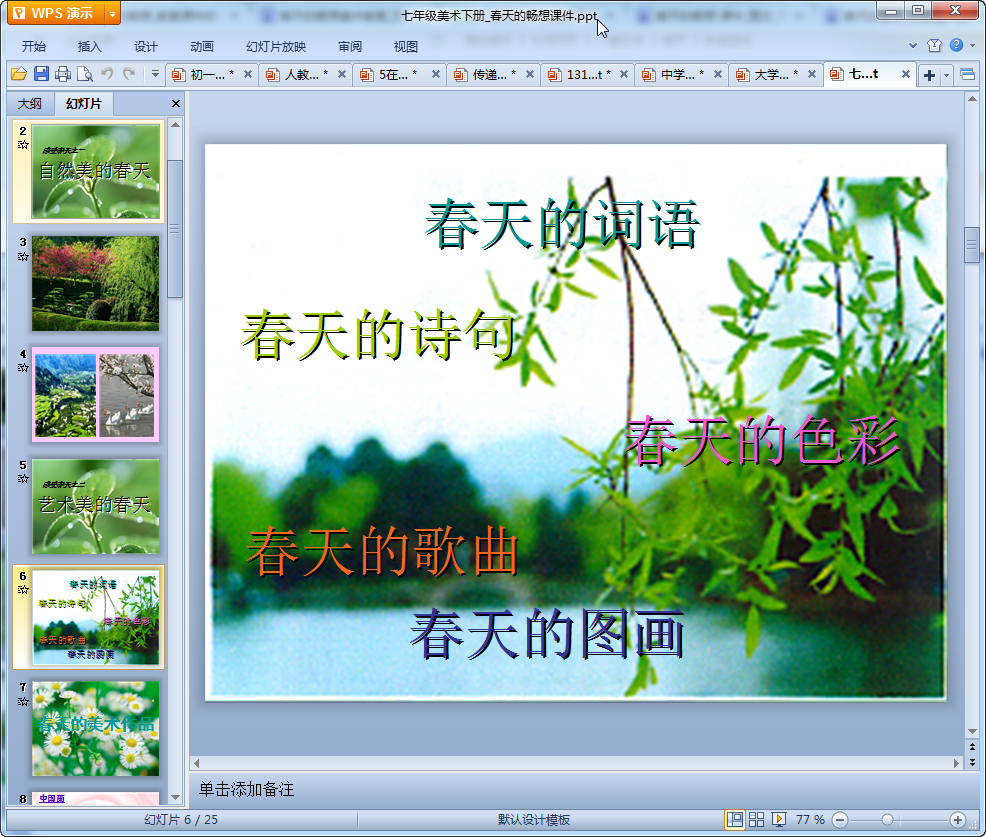Open the 幻灯片放映 ribbon tab
Image resolution: width=986 pixels, height=837 pixels.
pyautogui.click(x=276, y=47)
